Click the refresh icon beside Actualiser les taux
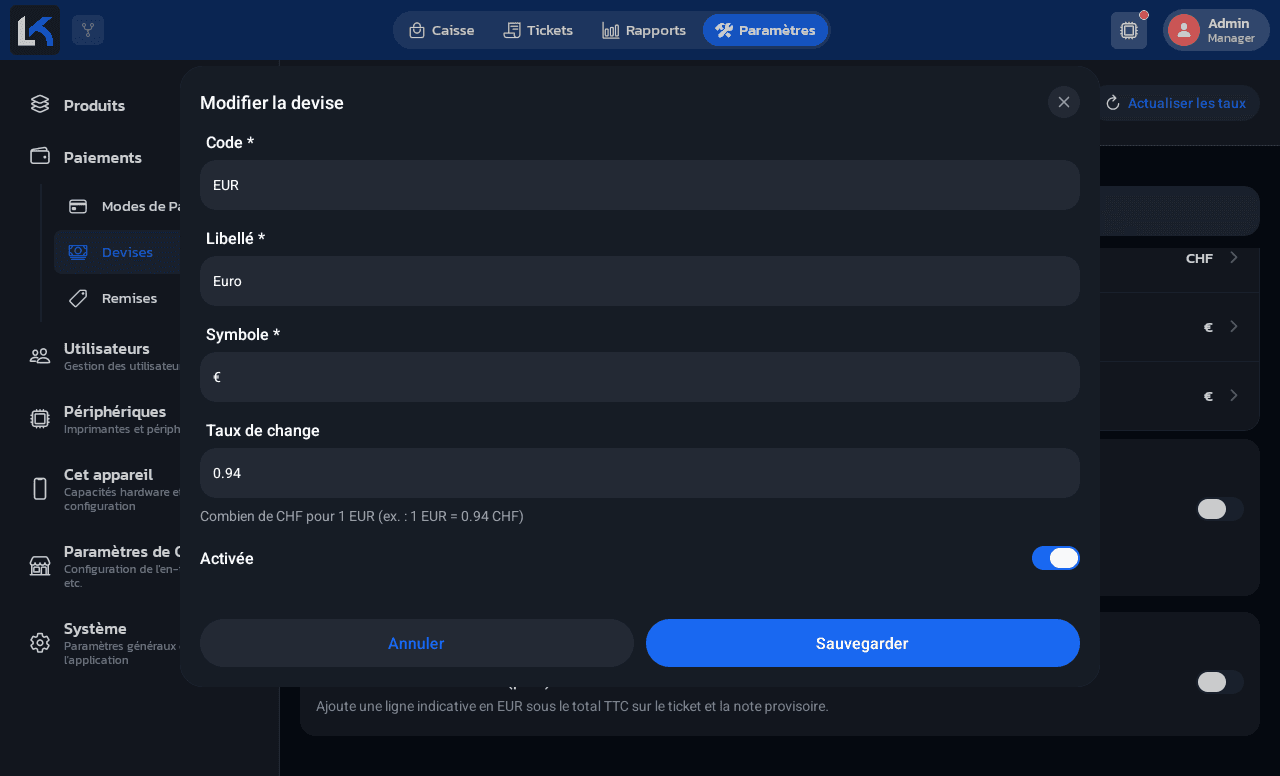 pyautogui.click(x=1113, y=103)
